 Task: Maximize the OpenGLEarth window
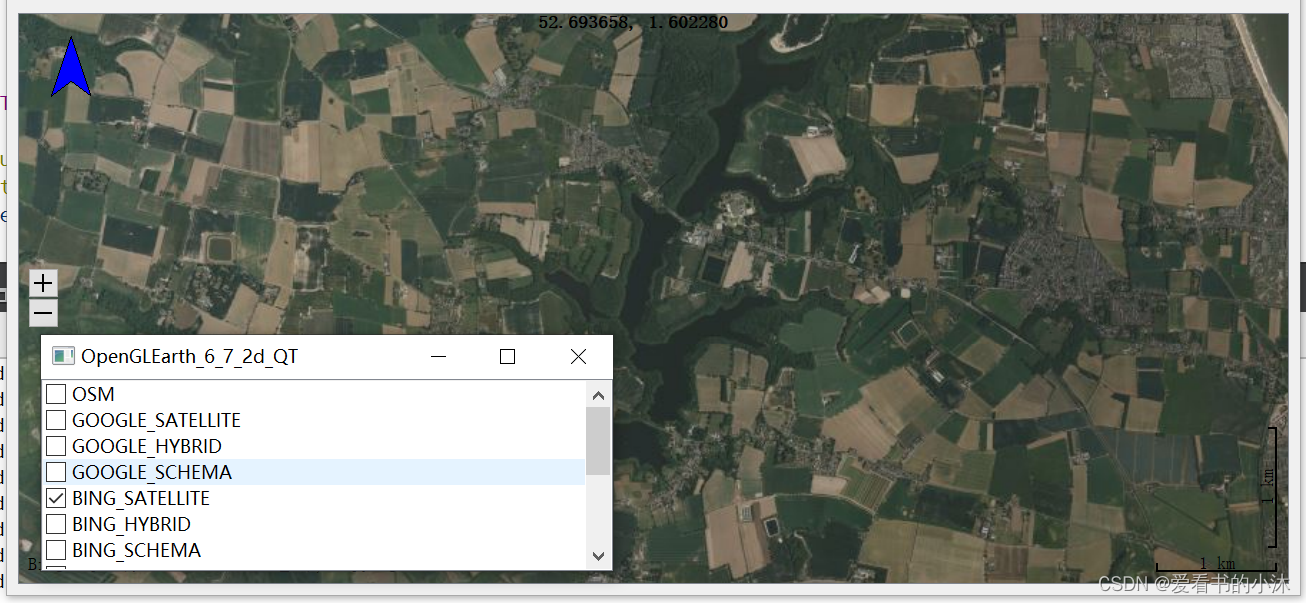[x=507, y=356]
